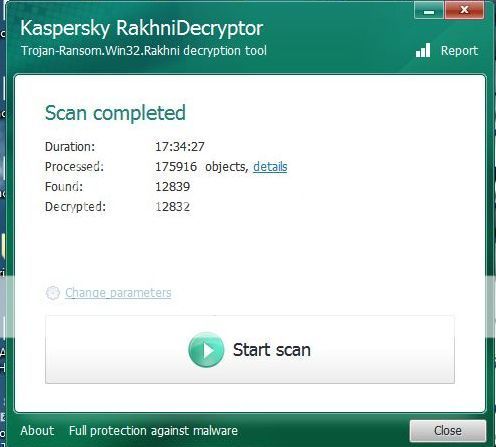Click the Report bar chart icon
This screenshot has width=496, height=447.
click(x=423, y=50)
